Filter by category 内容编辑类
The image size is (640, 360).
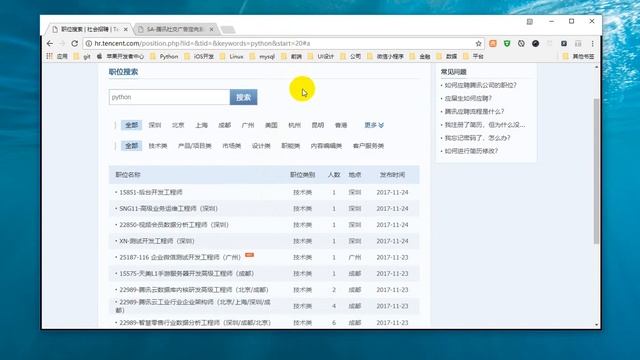(326, 146)
